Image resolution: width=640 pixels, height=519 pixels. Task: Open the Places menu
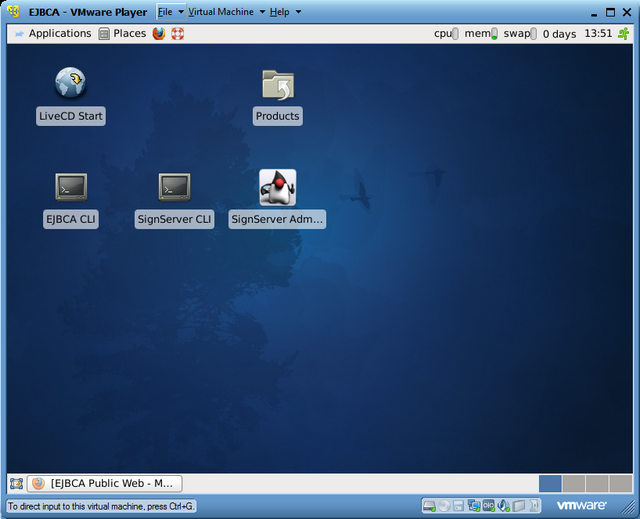point(129,33)
